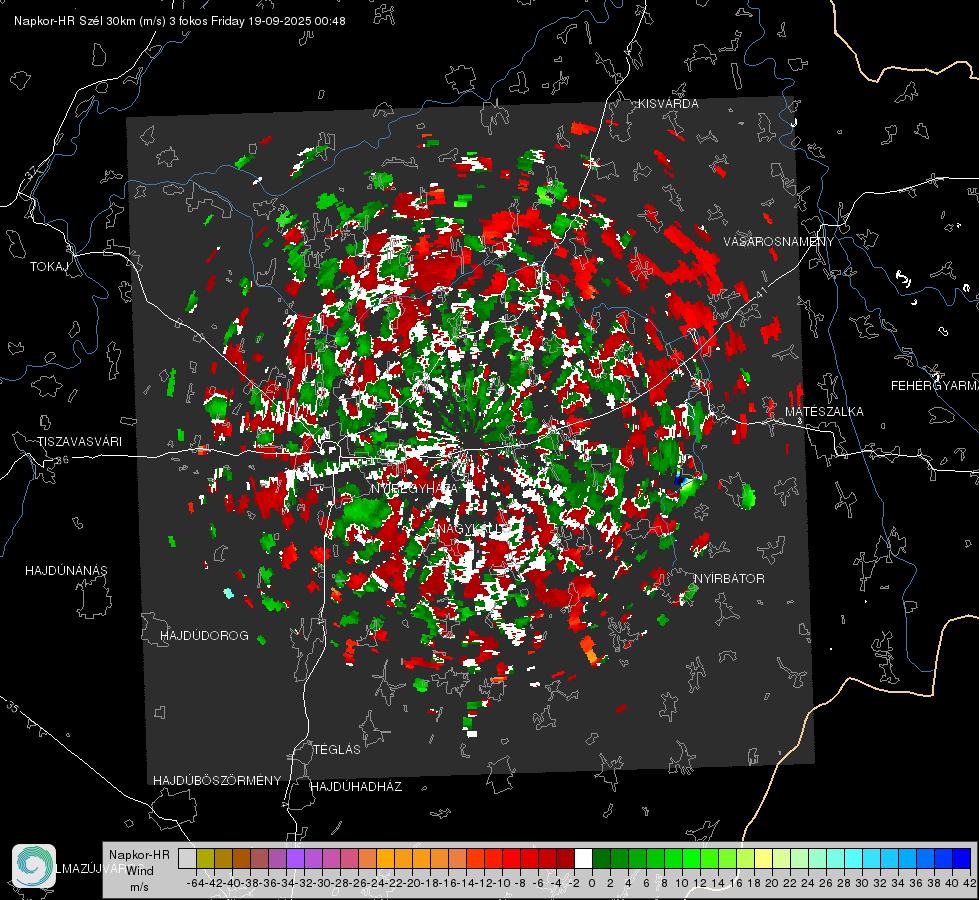The width and height of the screenshot is (979, 900).
Task: Select the TISZAVASVÁRI map label
Action: pyautogui.click(x=79, y=442)
